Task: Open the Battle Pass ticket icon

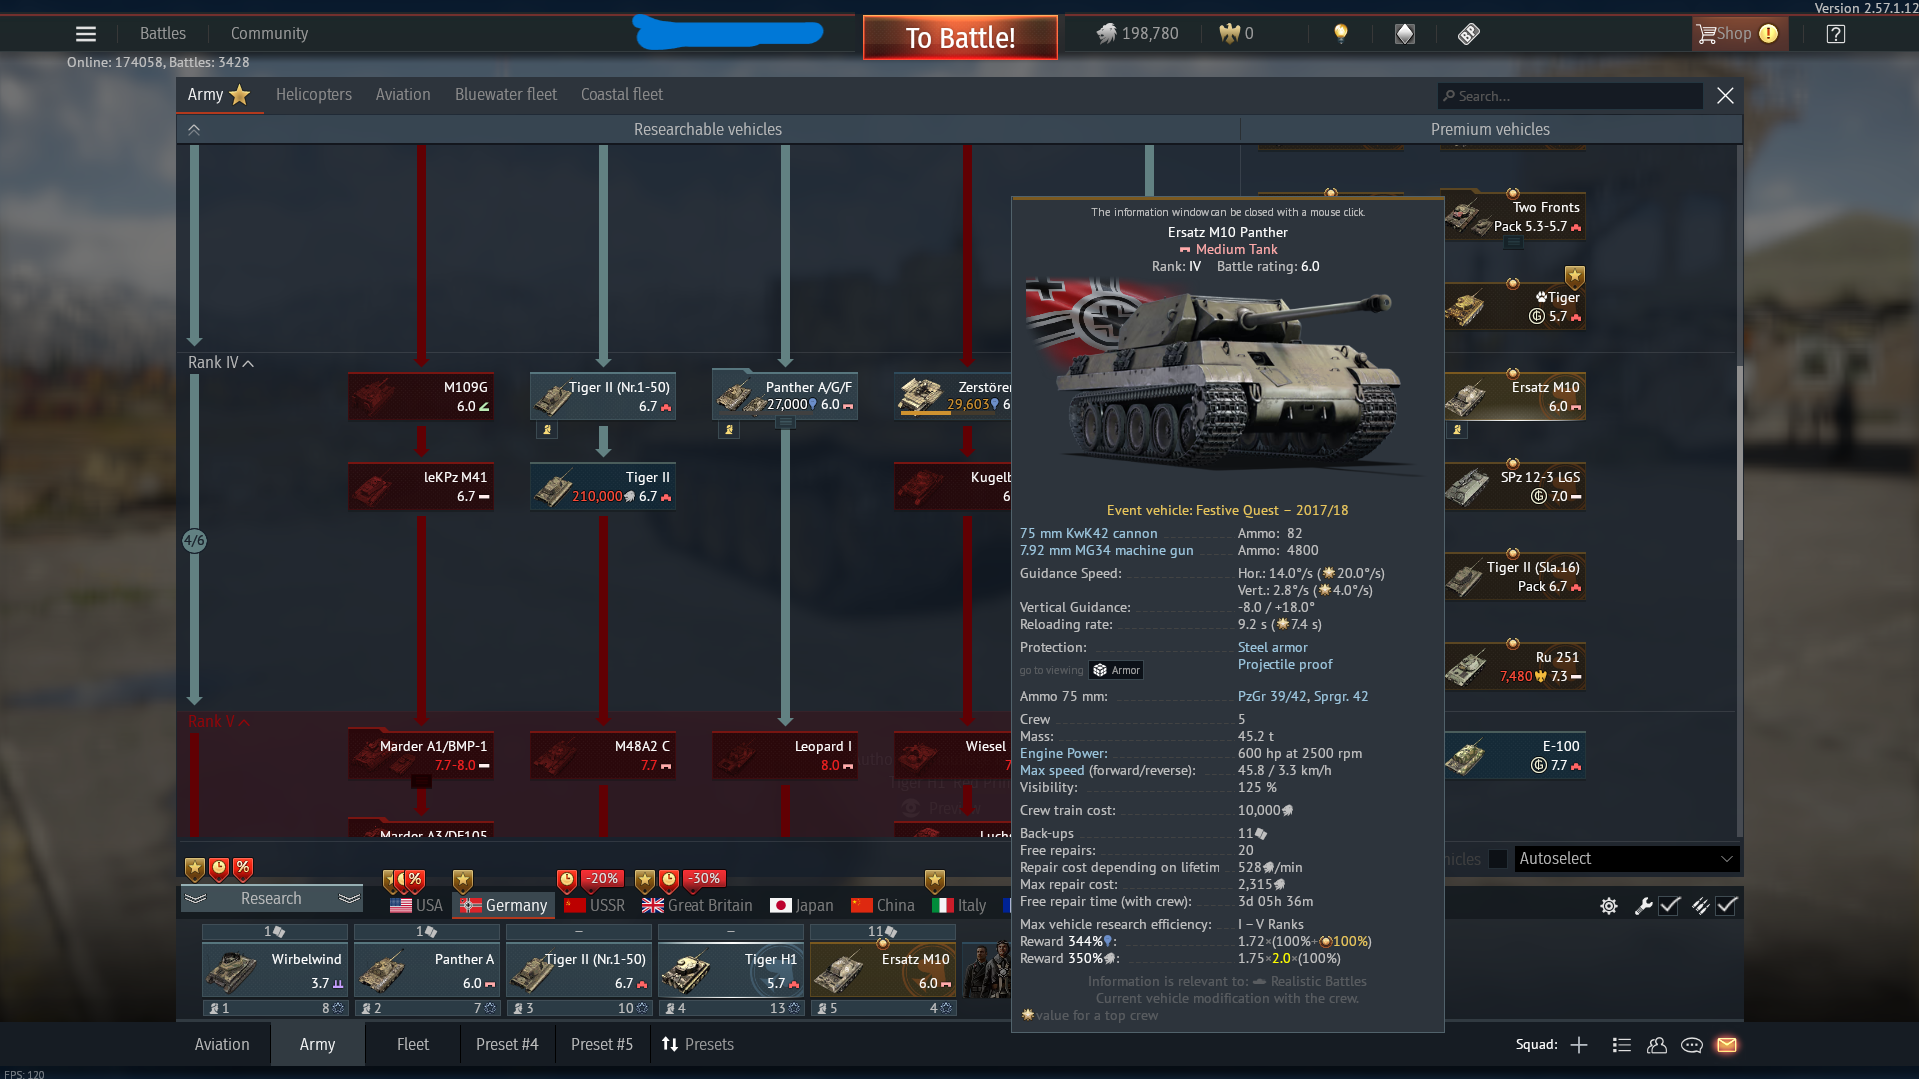Action: click(1468, 34)
